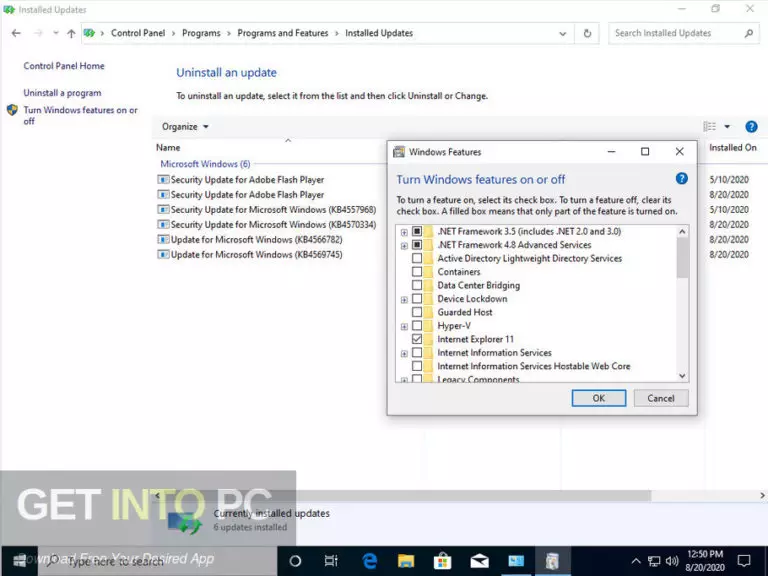Open File Explorer from taskbar
Image resolution: width=768 pixels, height=576 pixels.
(406, 561)
